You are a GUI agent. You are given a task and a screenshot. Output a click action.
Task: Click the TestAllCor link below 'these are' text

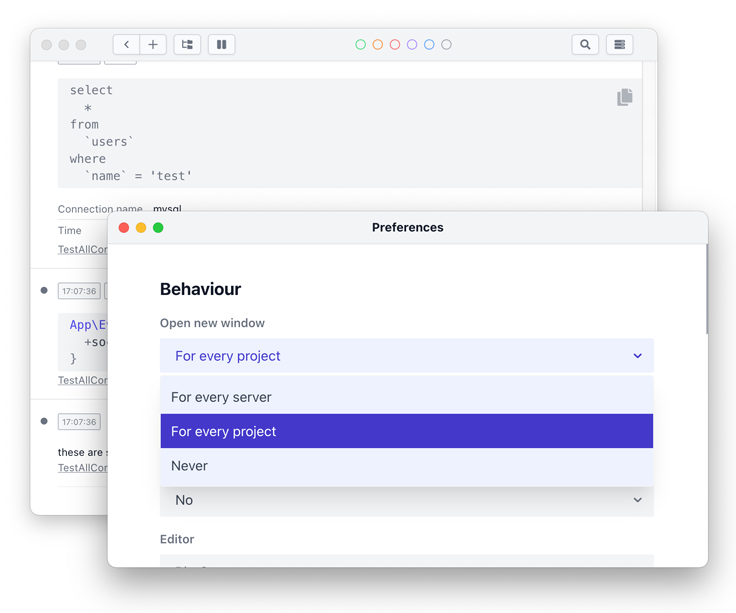point(83,468)
